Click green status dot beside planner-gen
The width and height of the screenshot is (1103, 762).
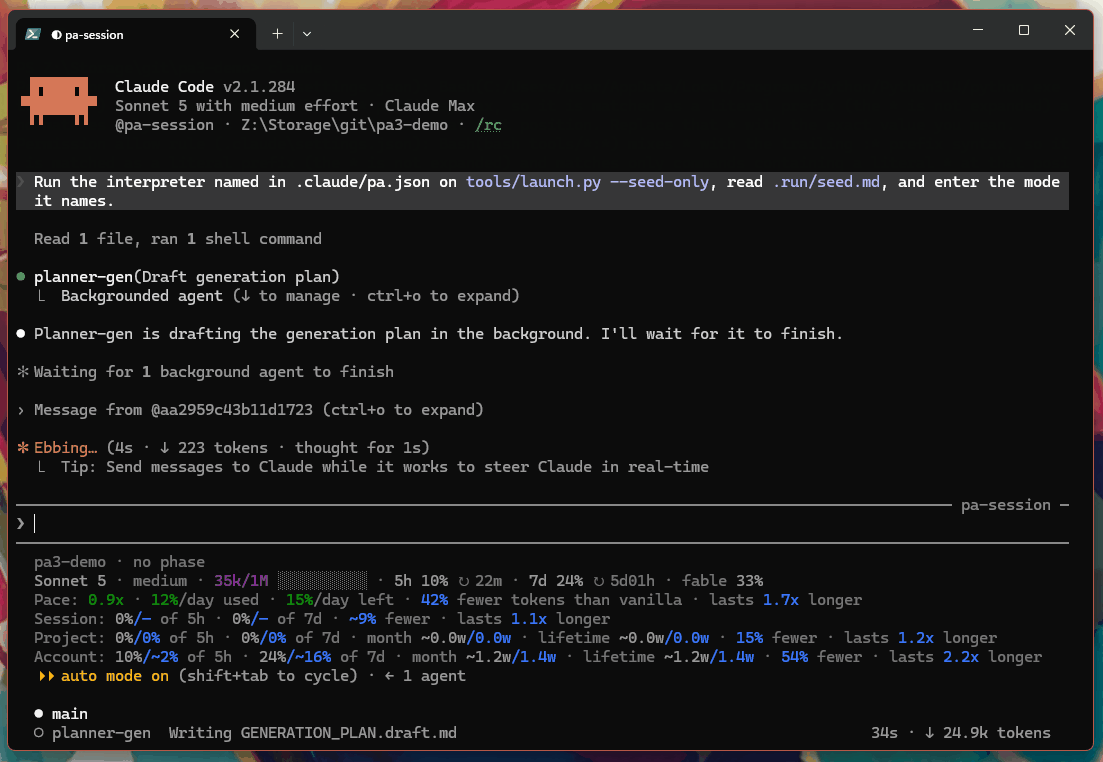(21, 277)
